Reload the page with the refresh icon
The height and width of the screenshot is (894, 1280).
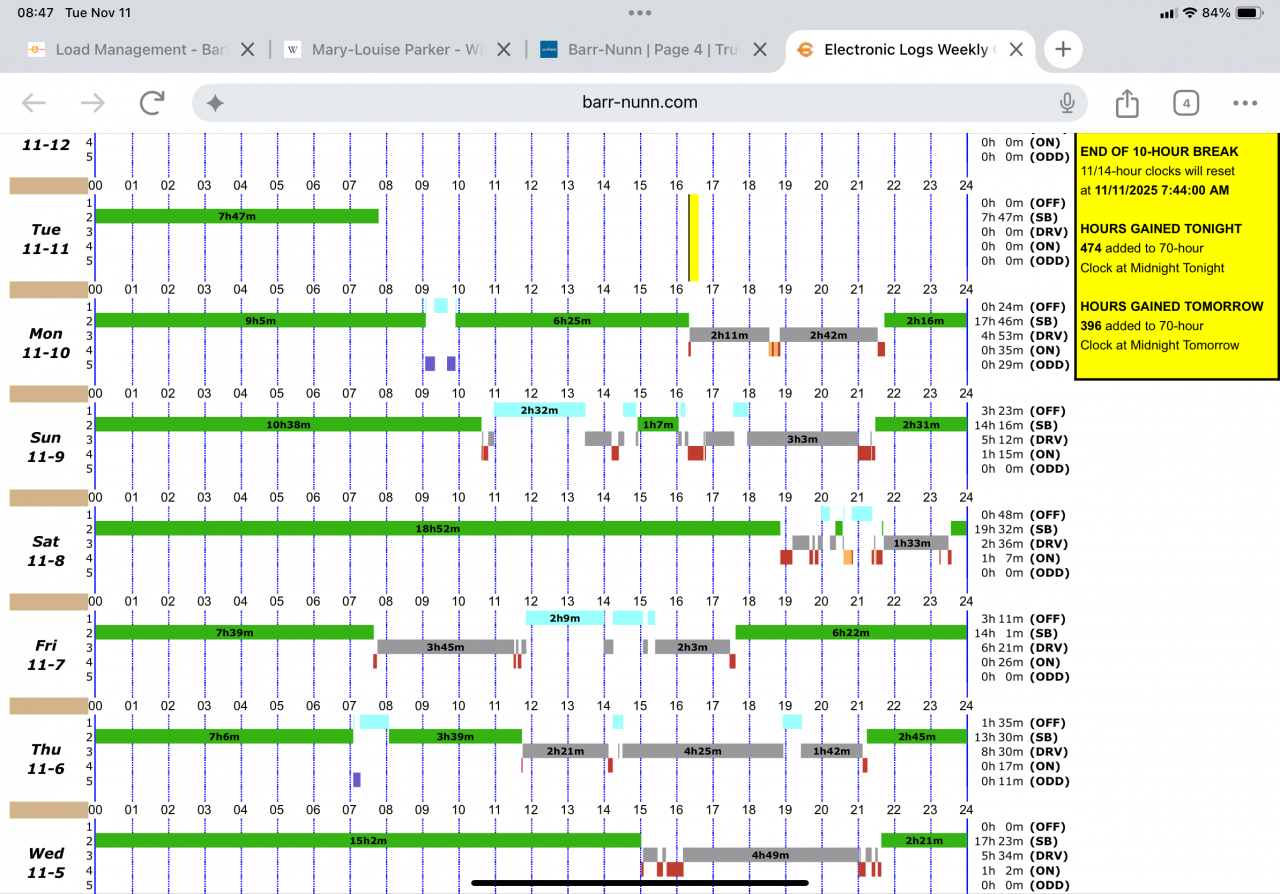coord(152,103)
